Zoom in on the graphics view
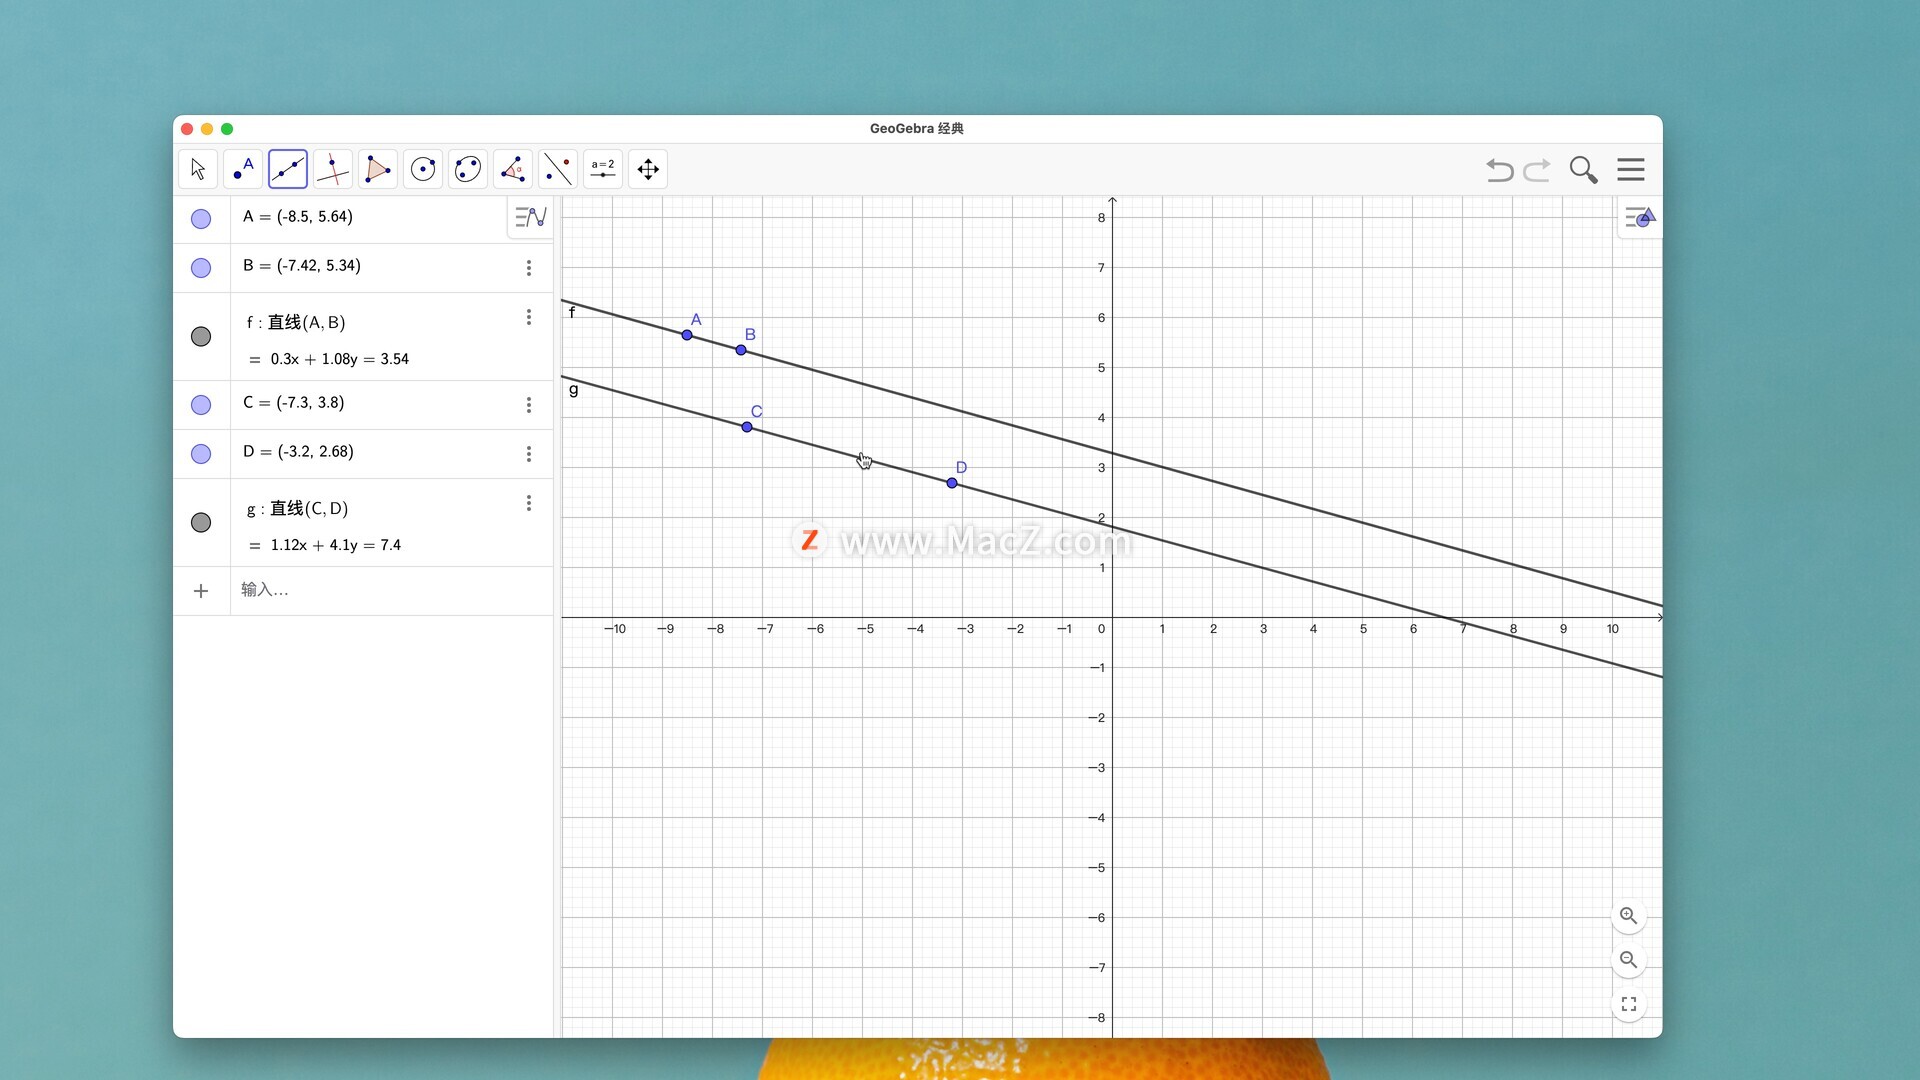This screenshot has height=1080, width=1920. coord(1629,916)
